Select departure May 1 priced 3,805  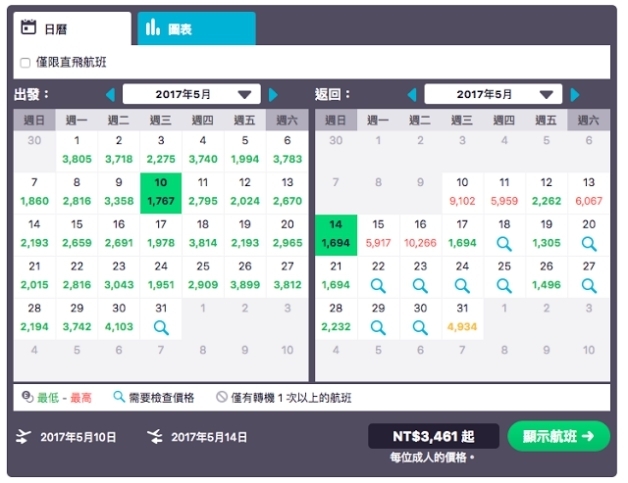76,151
